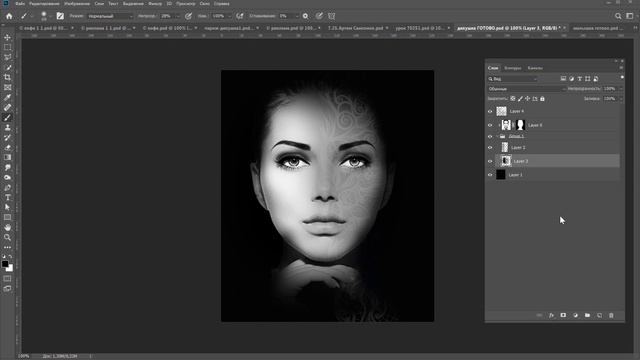
Task: Toggle visibility of Layer 1
Action: 490,175
